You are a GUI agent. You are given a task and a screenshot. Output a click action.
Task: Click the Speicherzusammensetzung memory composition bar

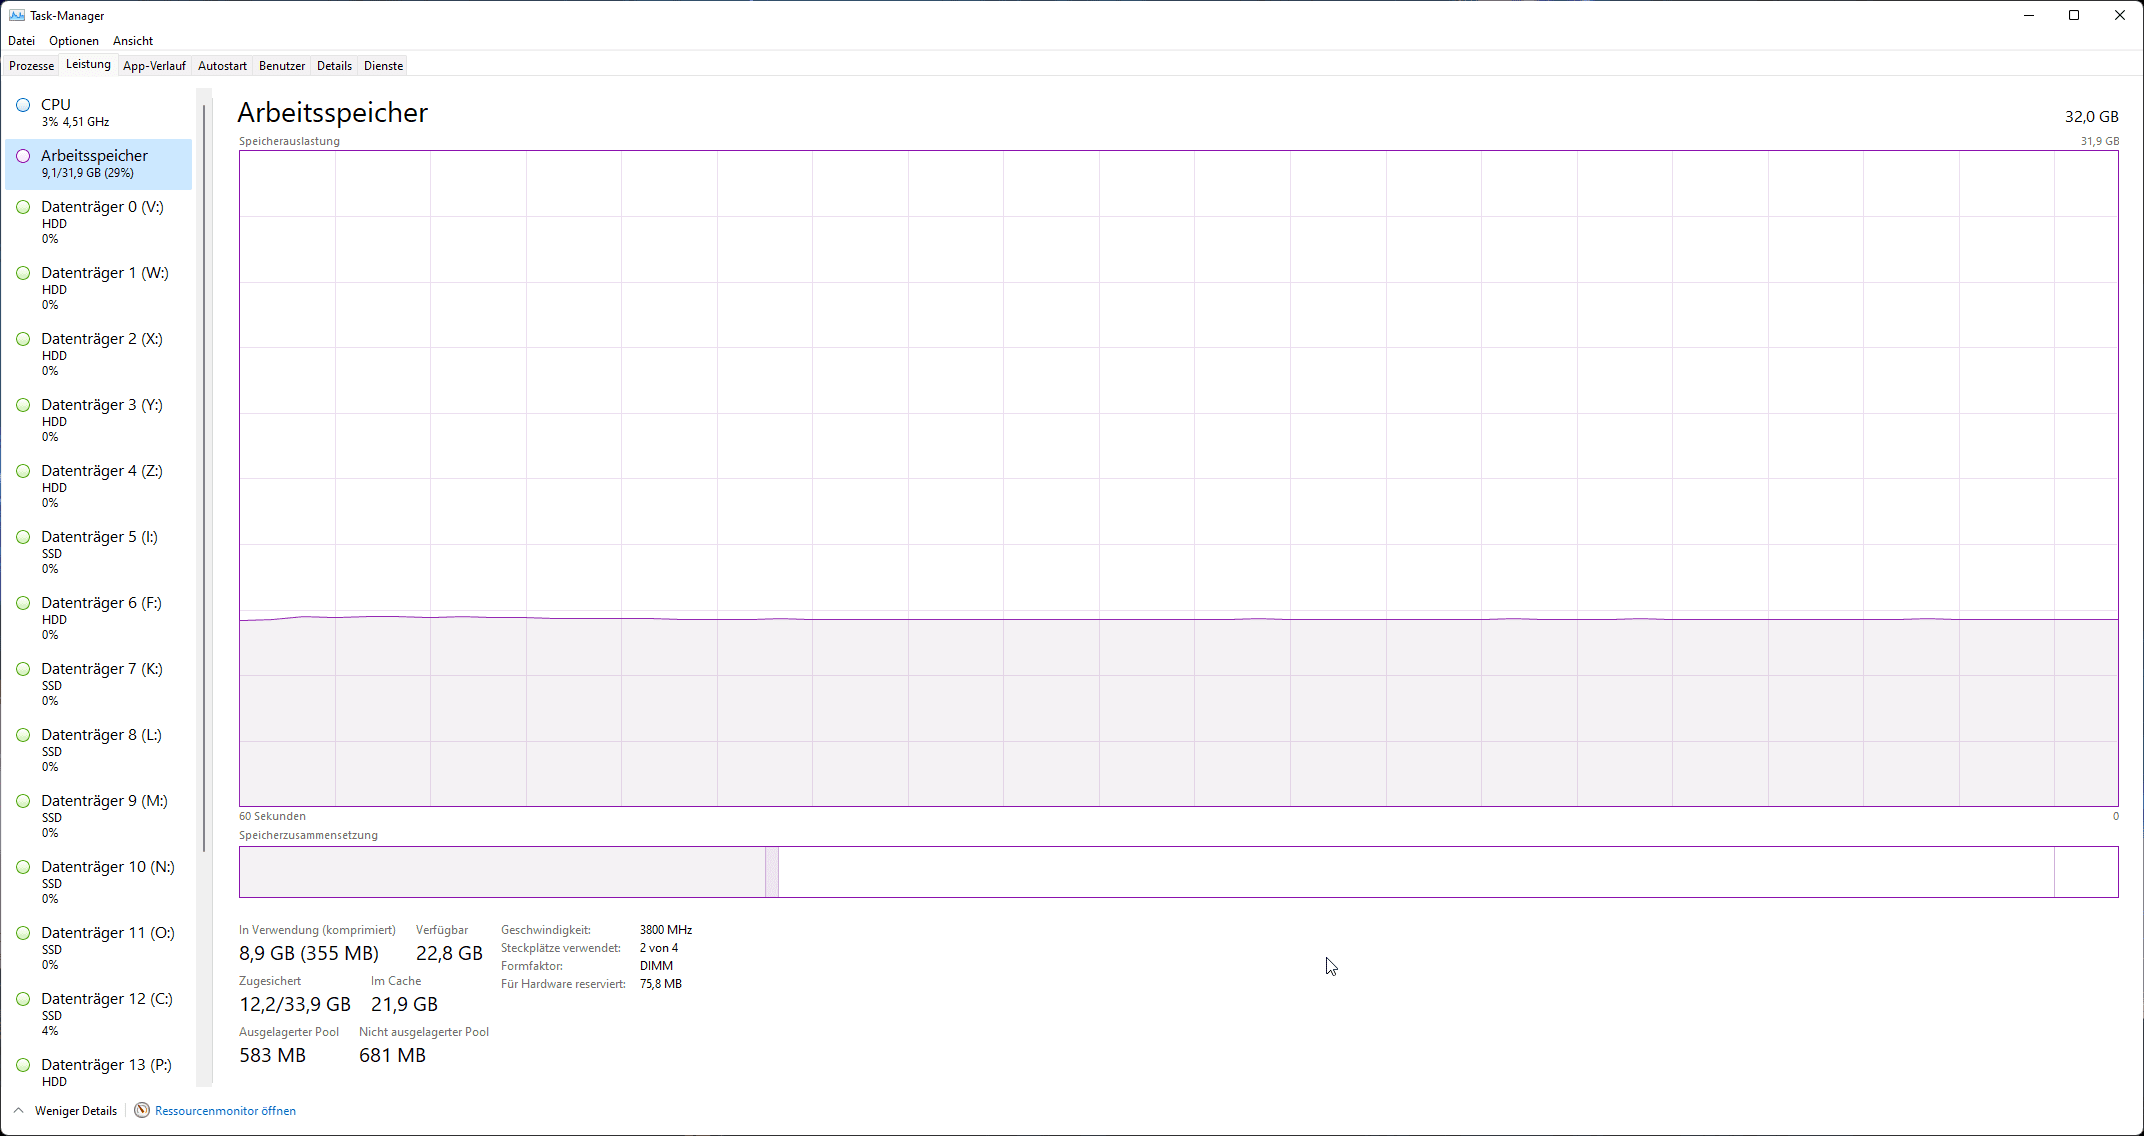(x=1178, y=872)
